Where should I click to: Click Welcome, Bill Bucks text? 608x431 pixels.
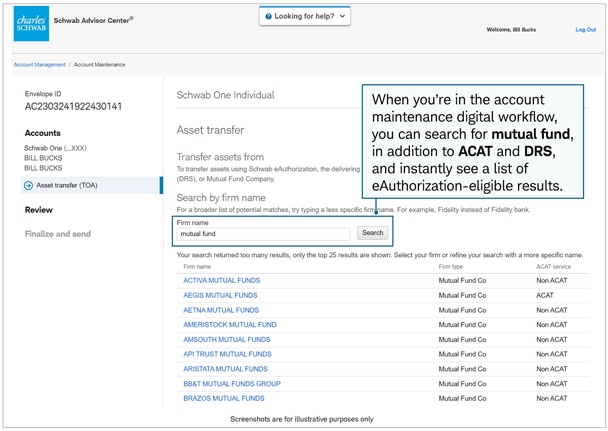pos(511,29)
